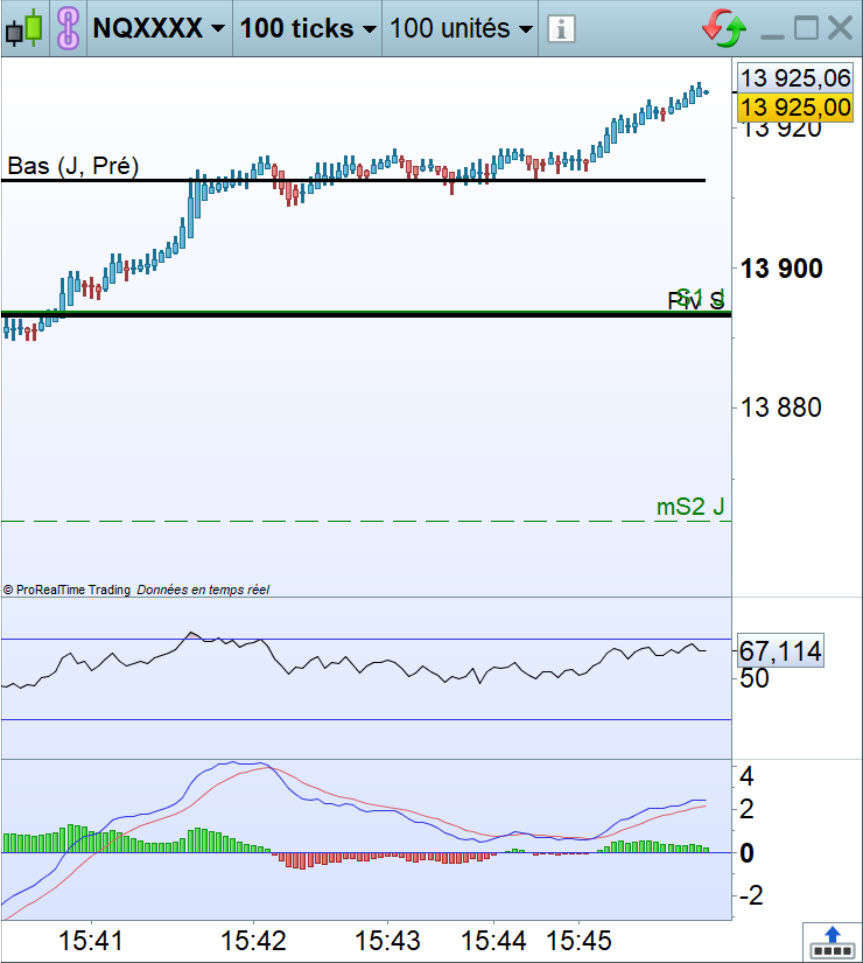
Task: Click the Piv S pivot label
Action: coord(695,301)
